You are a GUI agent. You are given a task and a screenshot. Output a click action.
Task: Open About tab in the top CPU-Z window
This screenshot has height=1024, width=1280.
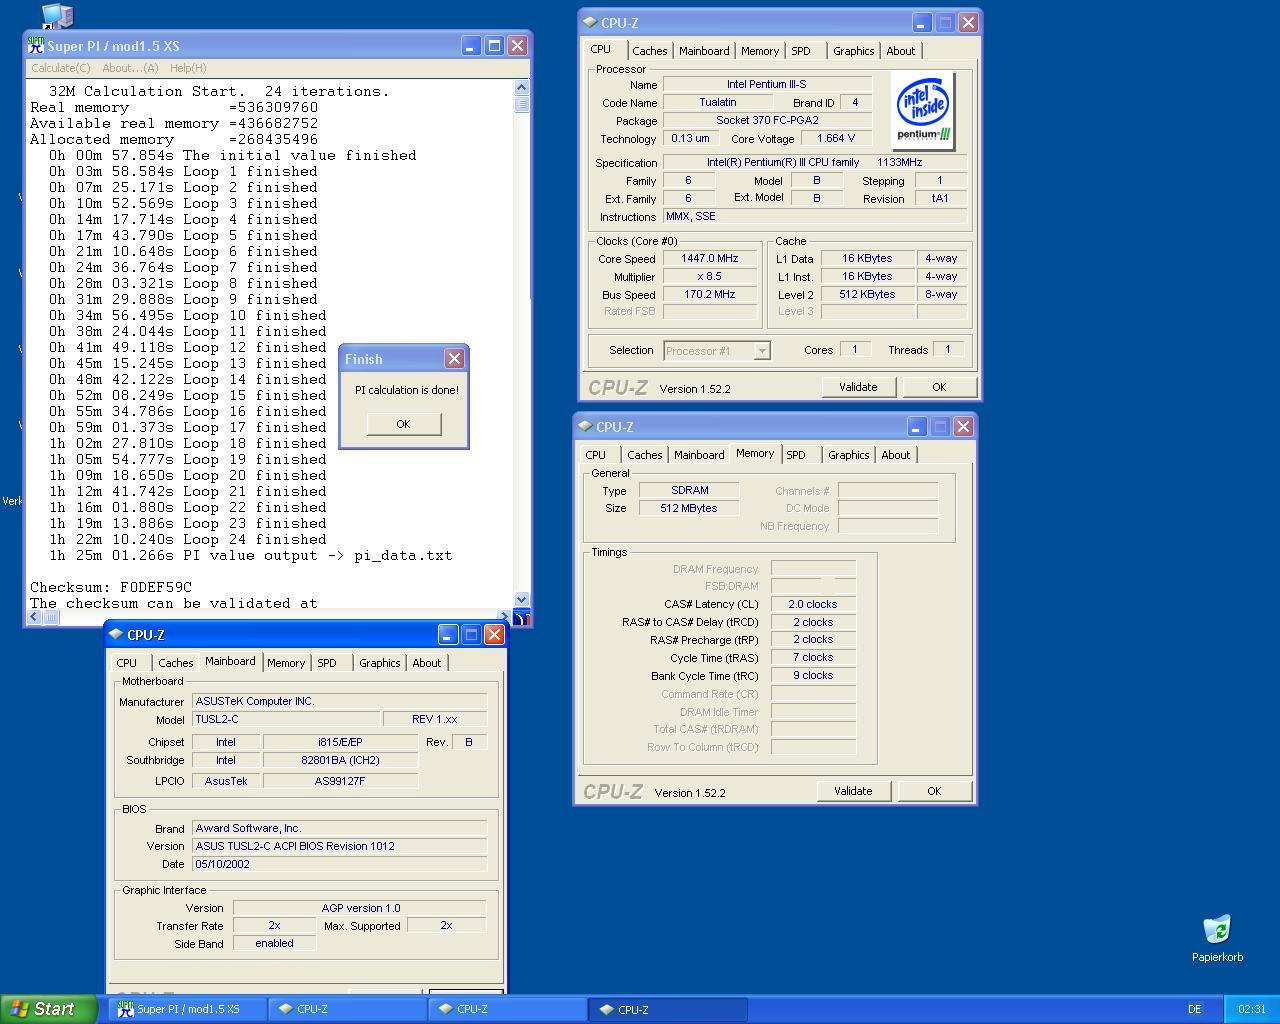901,51
